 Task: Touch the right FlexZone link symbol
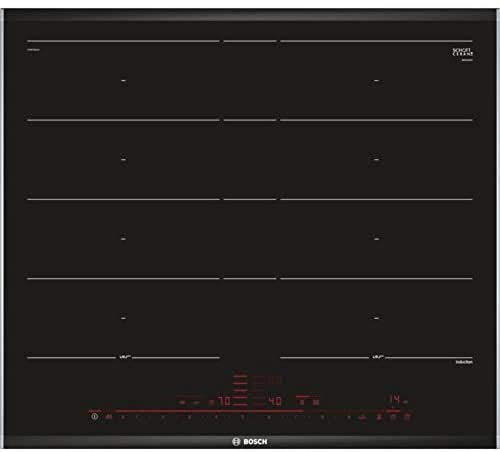coord(377,357)
